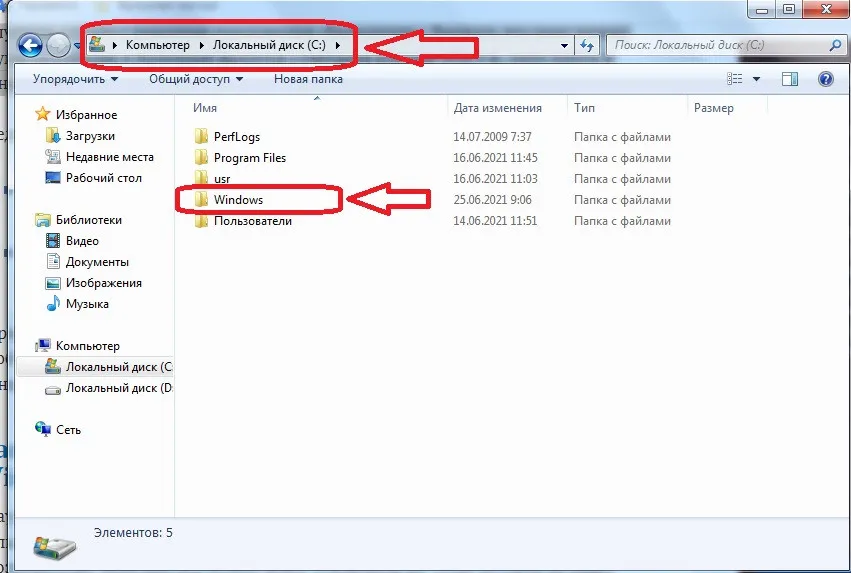Viewport: 851px width, 573px height.
Task: Click Избранное star icon in sidebar
Action: [x=42, y=114]
